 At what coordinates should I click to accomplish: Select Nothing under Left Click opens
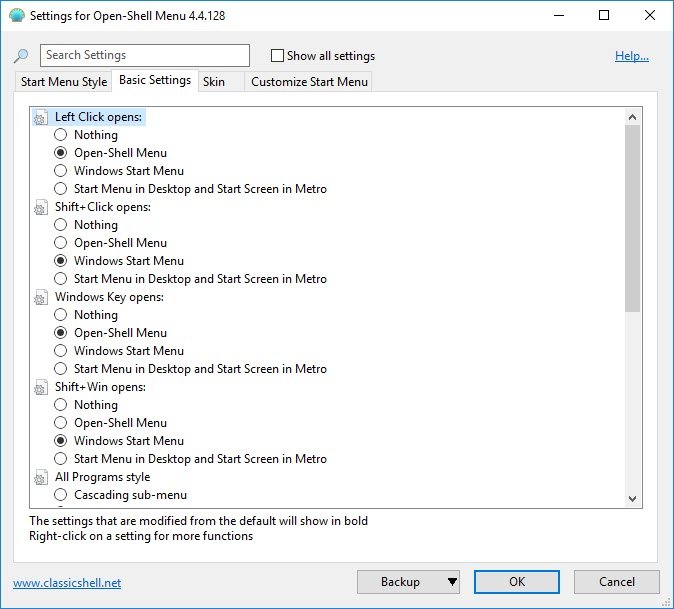tap(61, 135)
